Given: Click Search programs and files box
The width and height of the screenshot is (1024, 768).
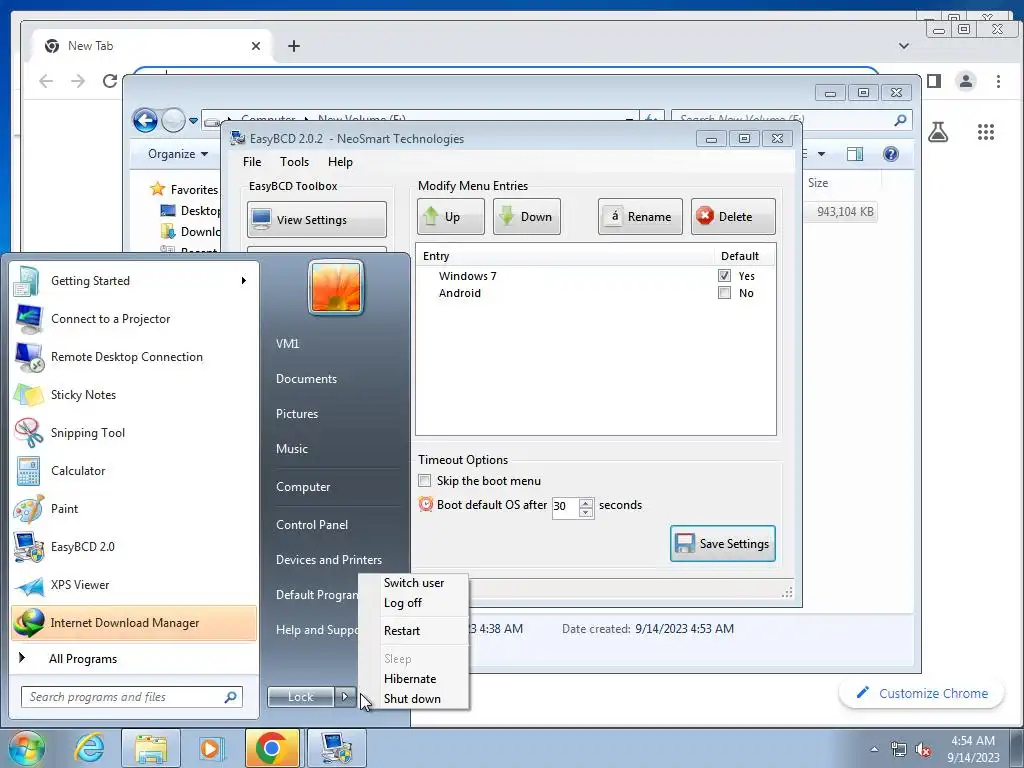Looking at the screenshot, I should [x=132, y=697].
